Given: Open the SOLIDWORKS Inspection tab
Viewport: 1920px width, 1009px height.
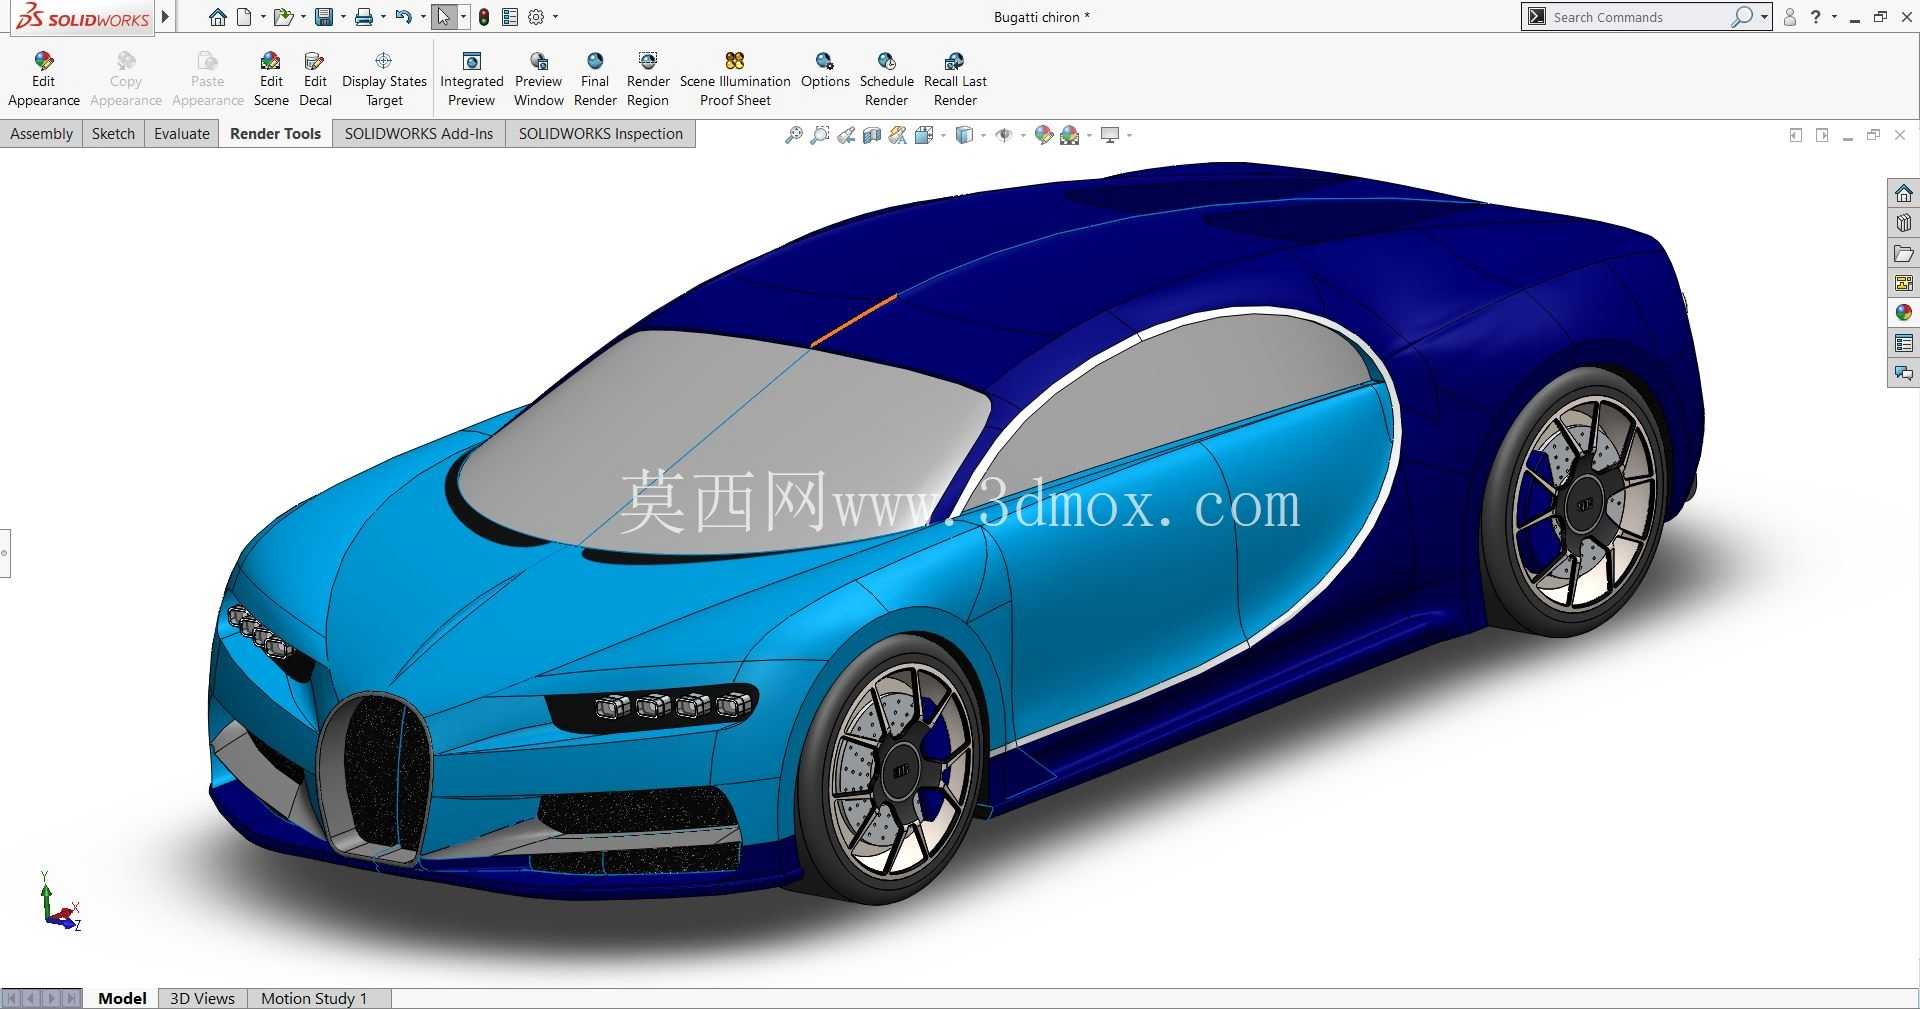Looking at the screenshot, I should tap(600, 134).
